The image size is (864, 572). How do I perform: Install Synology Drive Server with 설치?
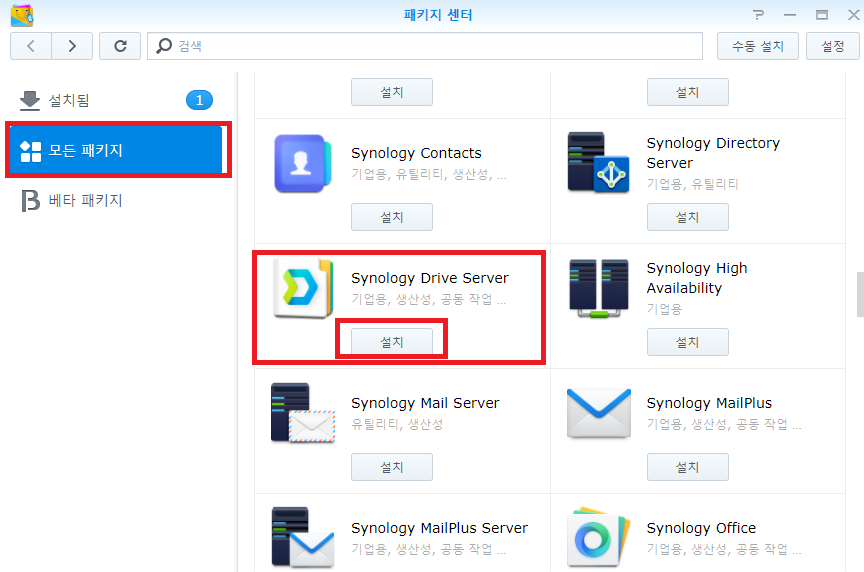click(392, 342)
